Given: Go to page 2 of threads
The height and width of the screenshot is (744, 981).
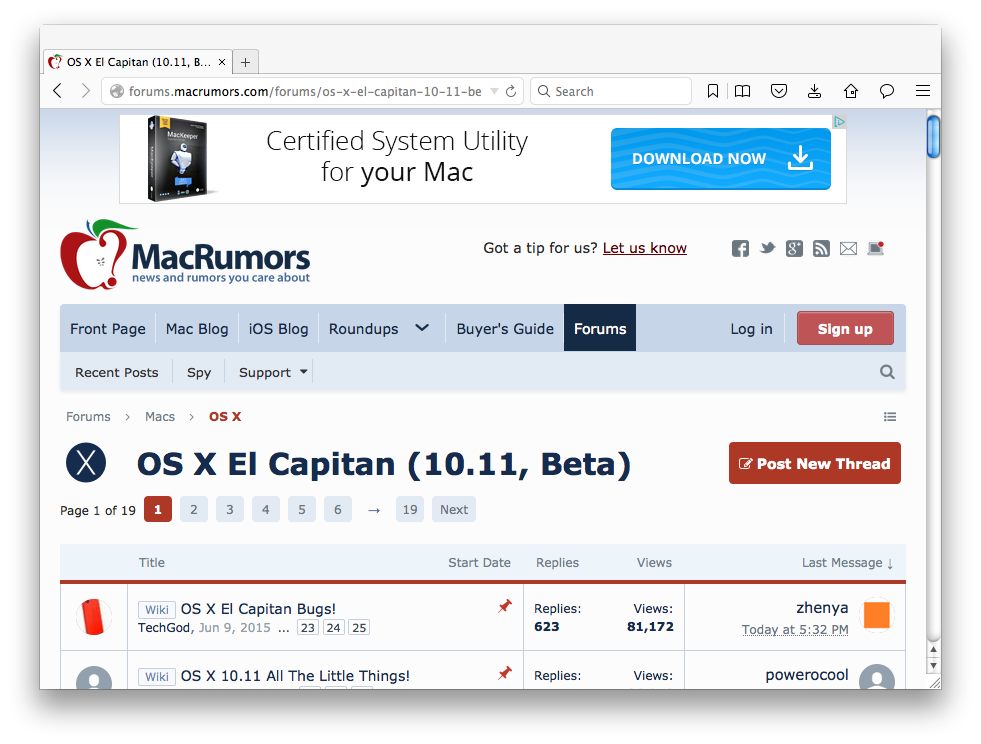Looking at the screenshot, I should click(x=194, y=509).
